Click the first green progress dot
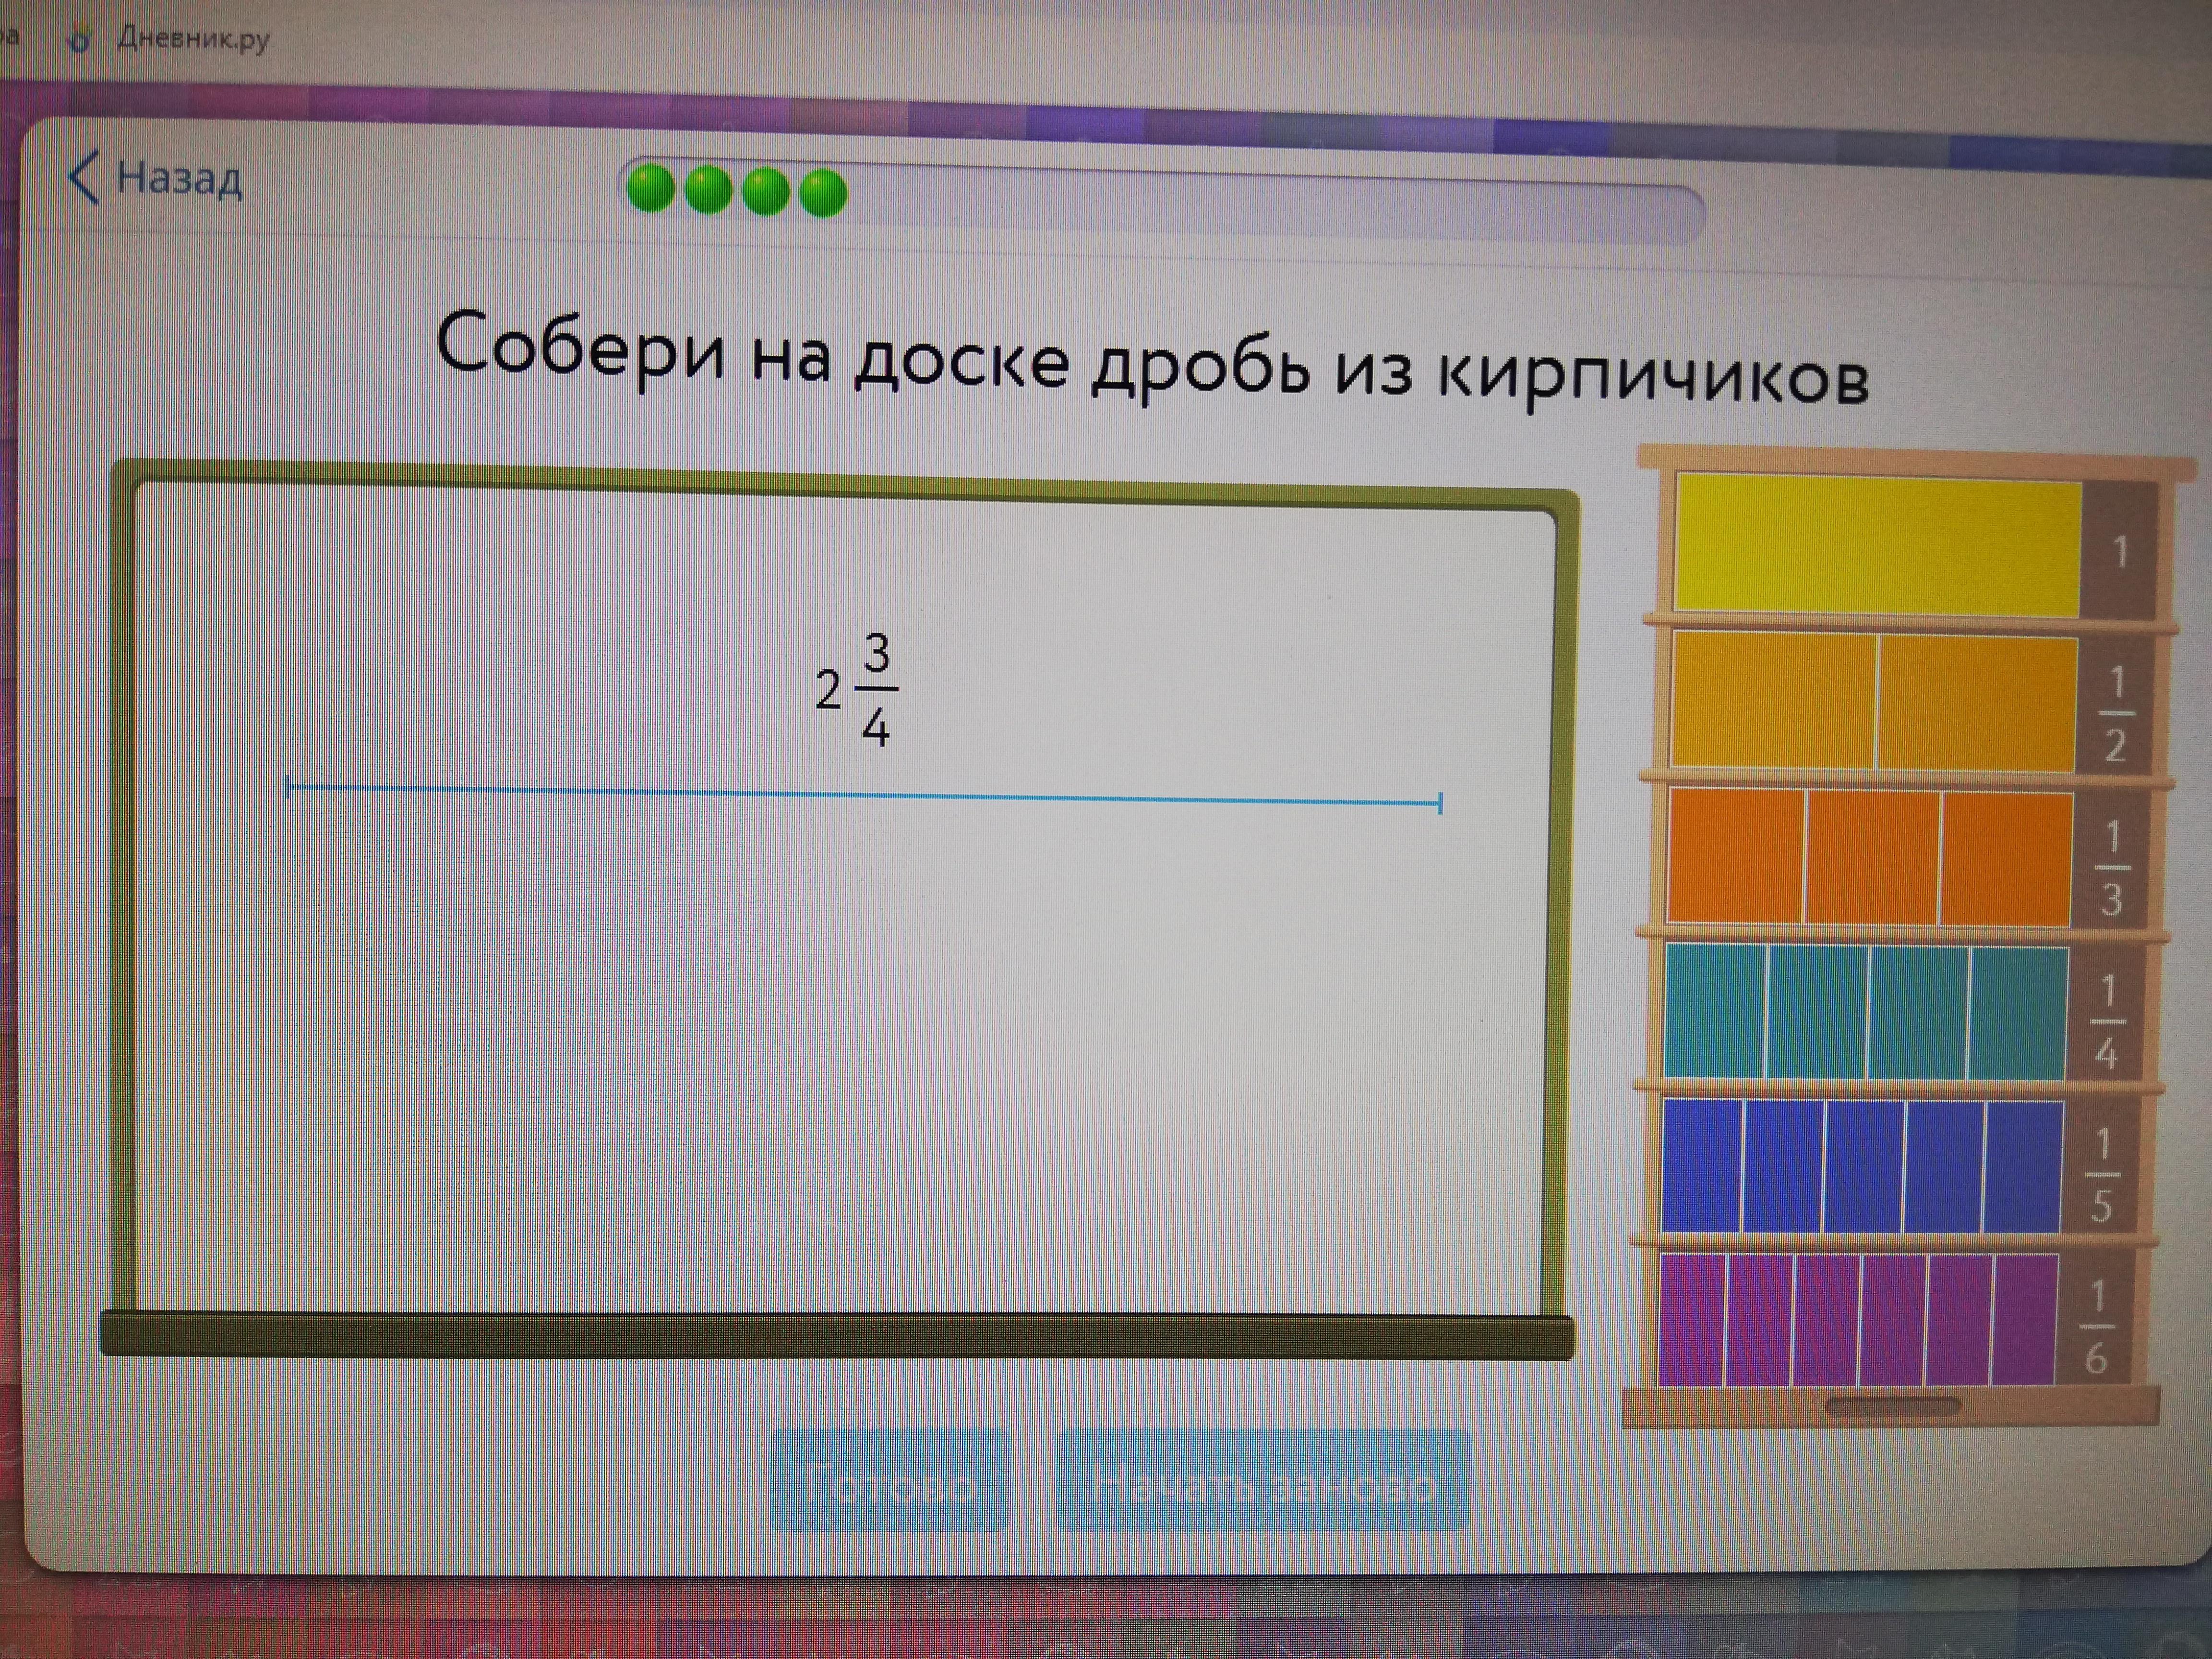Screen dimensions: 2212x1659 tap(651, 189)
